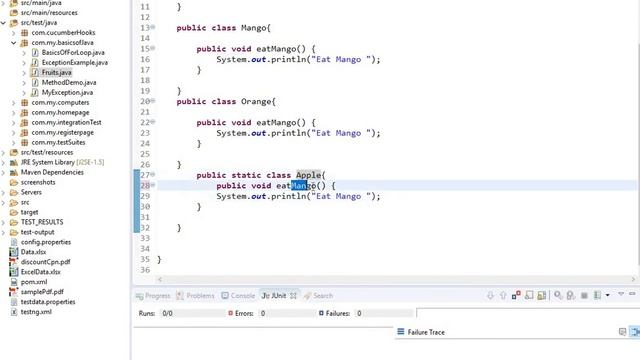This screenshot has height=360, width=640.
Task: Select ExceptionExample.java in the tree
Action: 75,62
